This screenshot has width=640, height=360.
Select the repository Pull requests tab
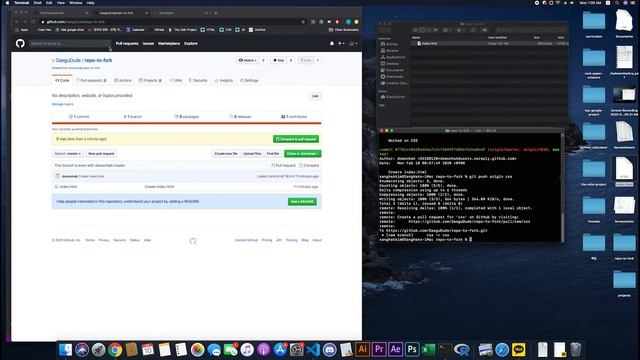(x=91, y=80)
